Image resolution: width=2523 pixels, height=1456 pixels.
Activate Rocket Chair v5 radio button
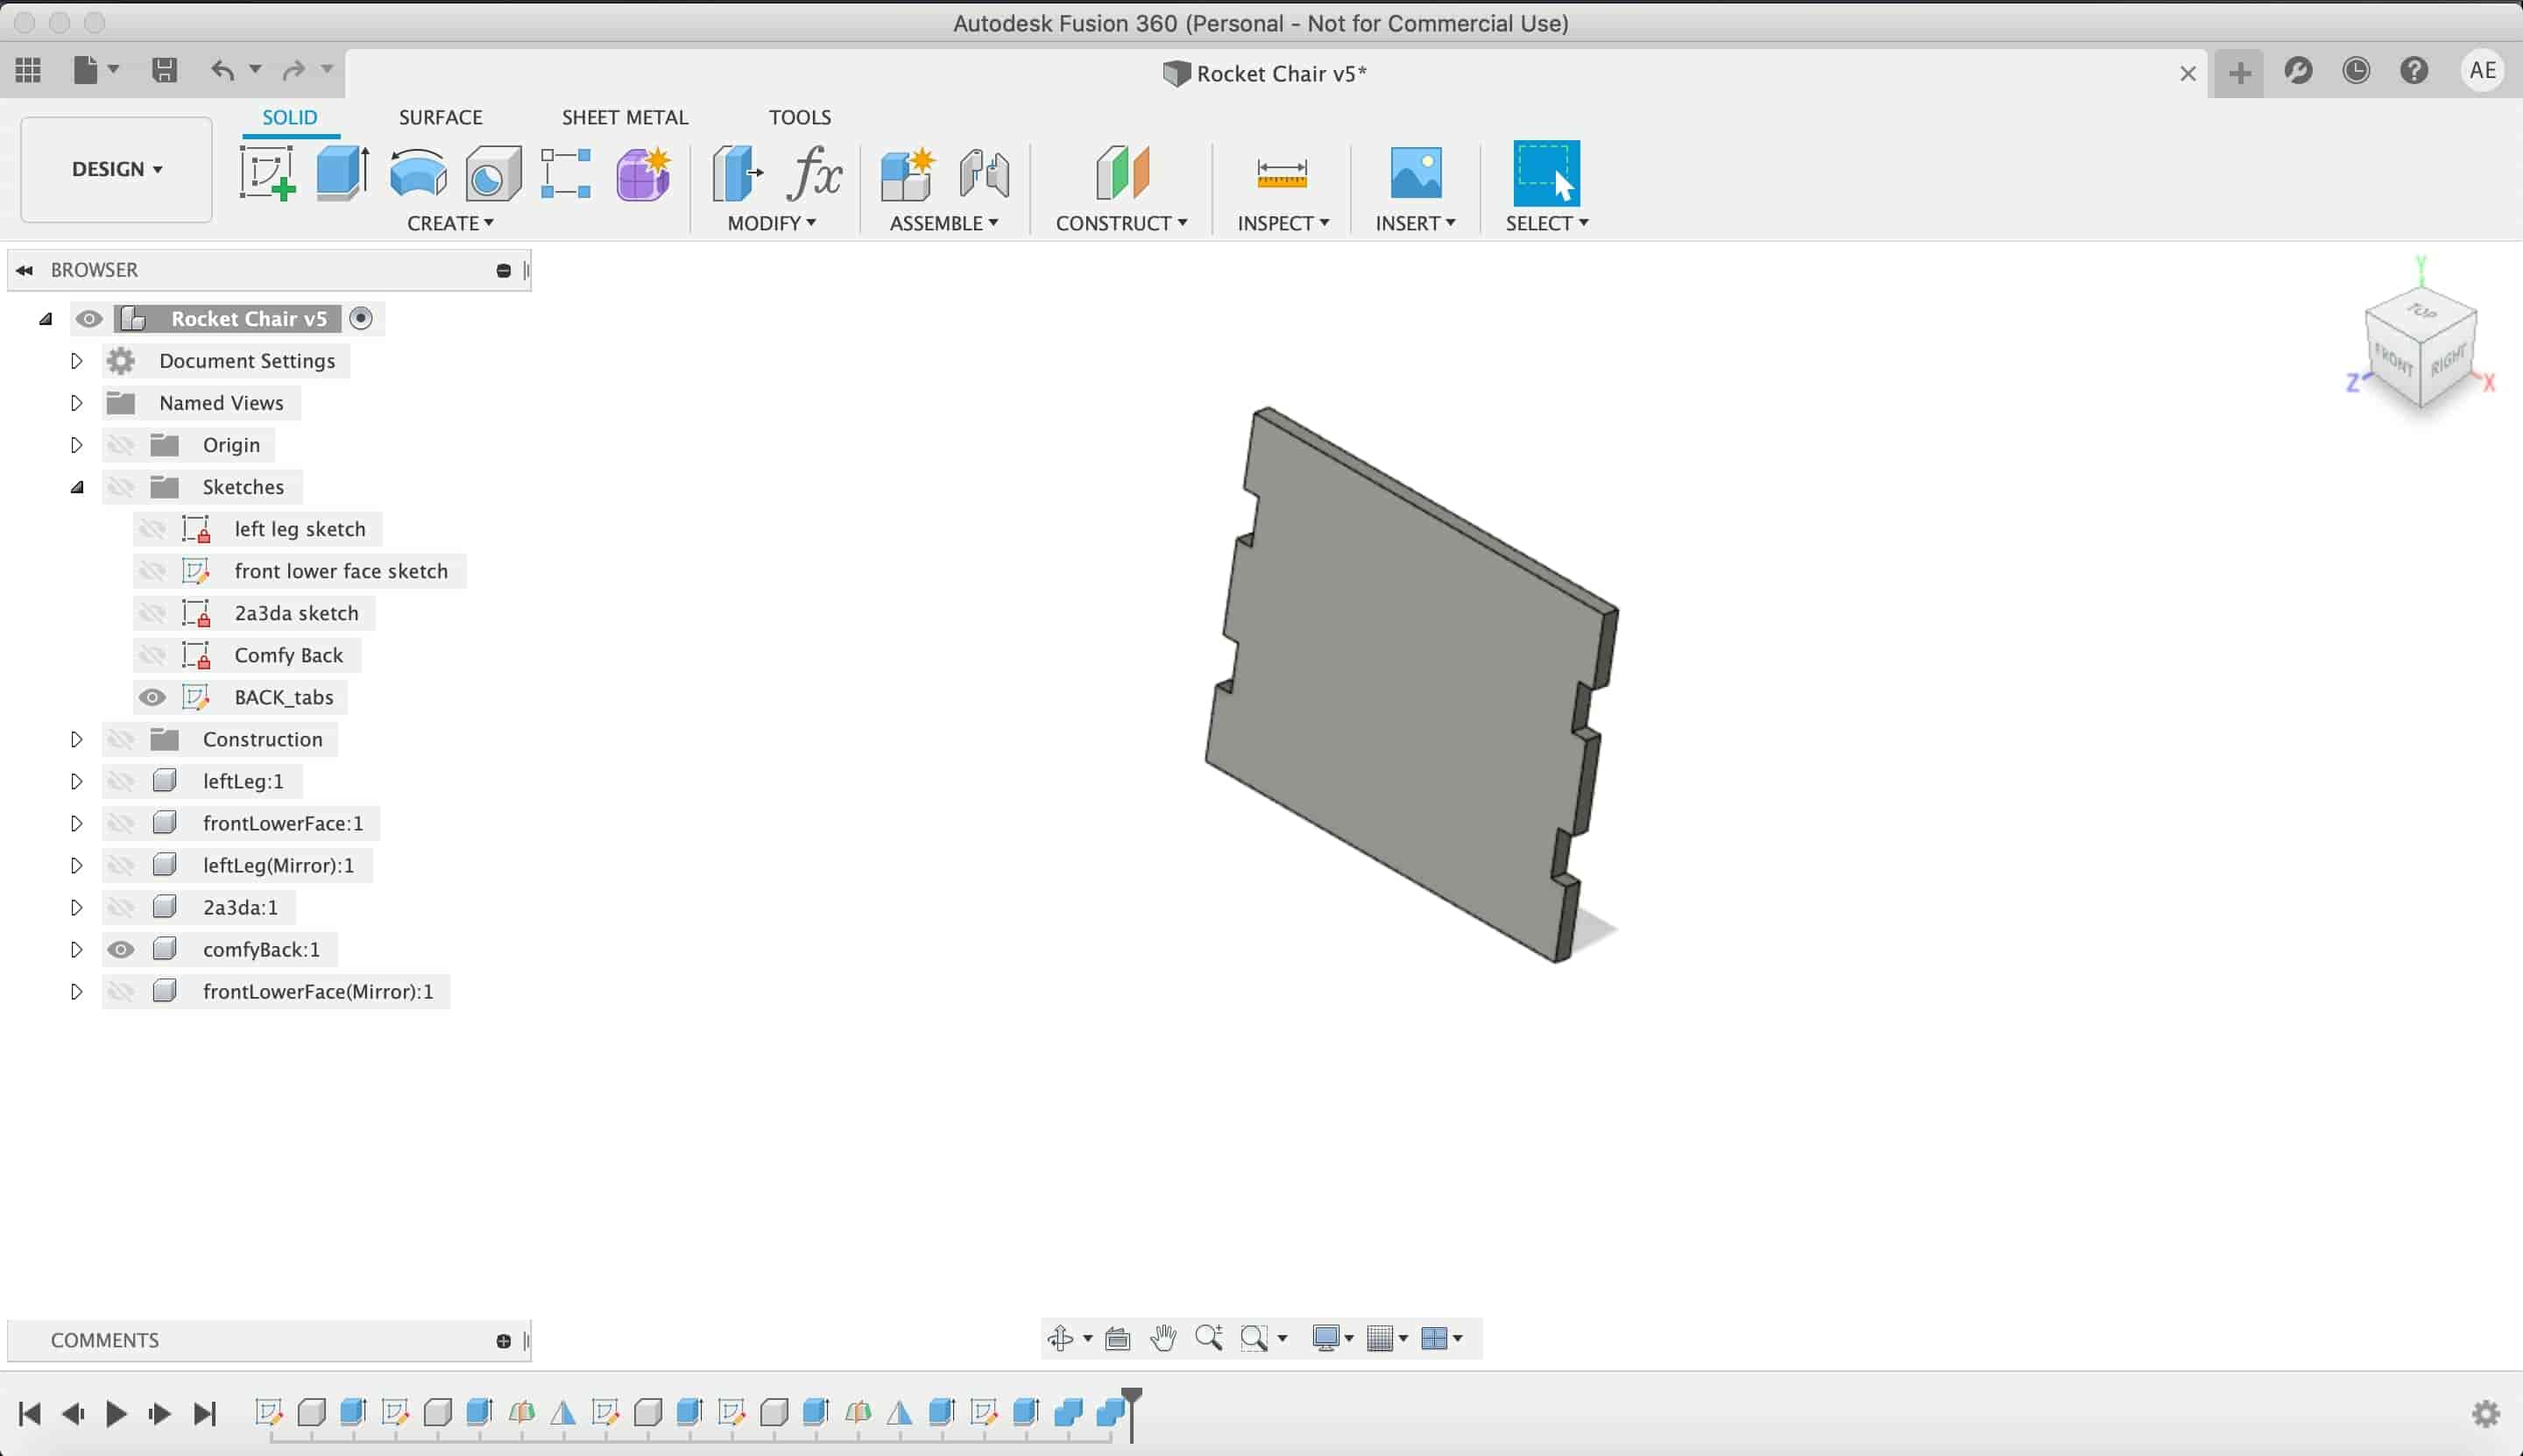pyautogui.click(x=361, y=318)
